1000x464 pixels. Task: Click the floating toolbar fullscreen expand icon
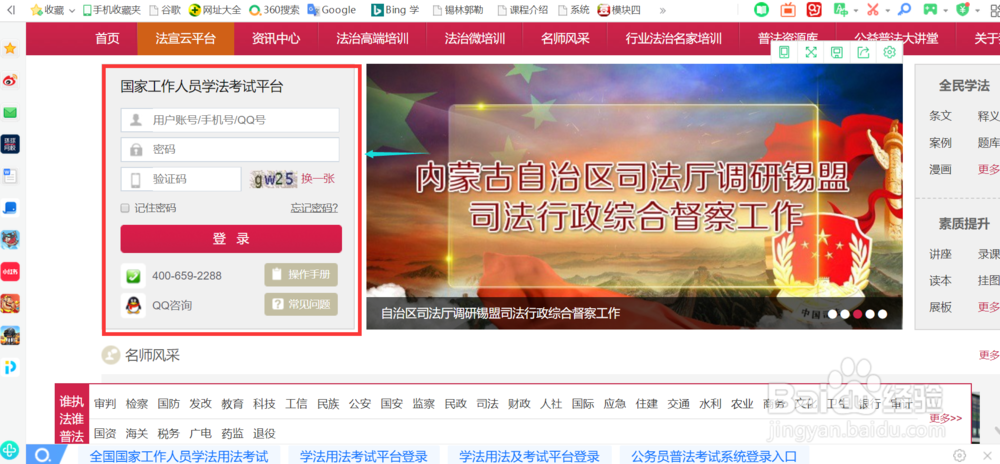811,52
